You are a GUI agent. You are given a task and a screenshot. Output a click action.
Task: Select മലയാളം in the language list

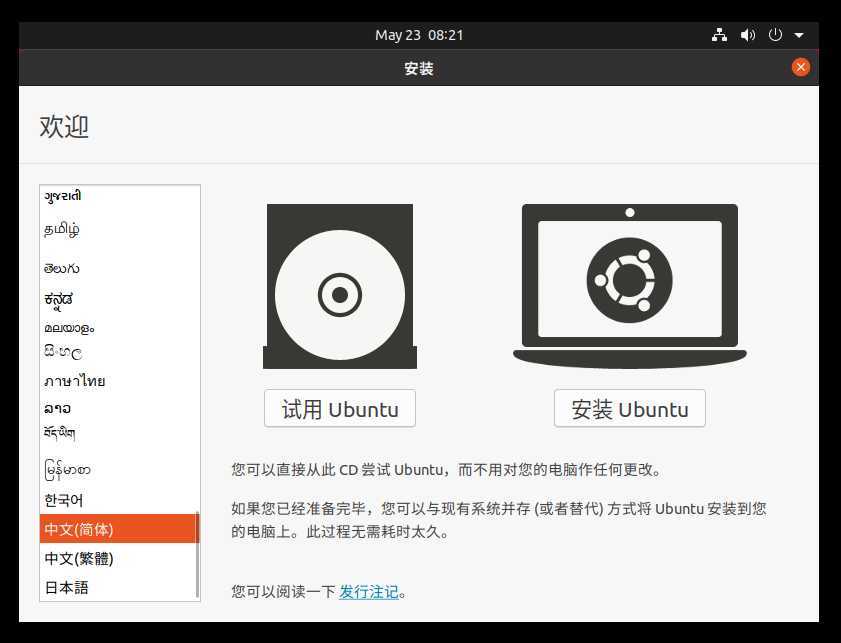click(119, 327)
